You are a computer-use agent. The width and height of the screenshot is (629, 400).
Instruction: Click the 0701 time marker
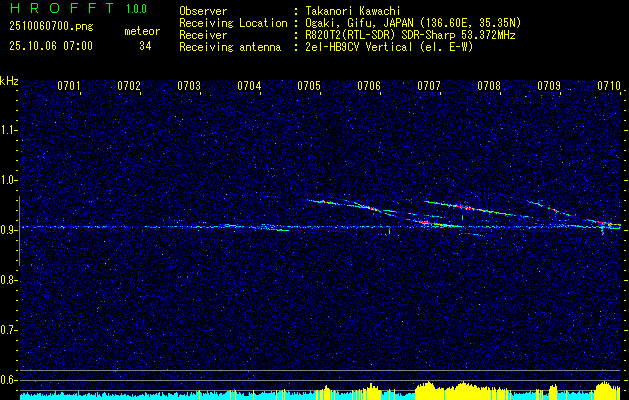coord(69,85)
